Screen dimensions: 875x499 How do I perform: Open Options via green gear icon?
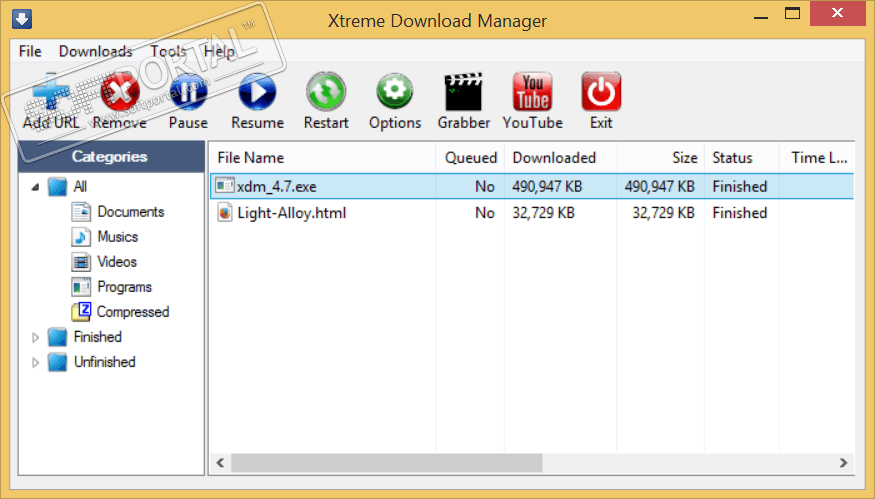click(x=395, y=91)
